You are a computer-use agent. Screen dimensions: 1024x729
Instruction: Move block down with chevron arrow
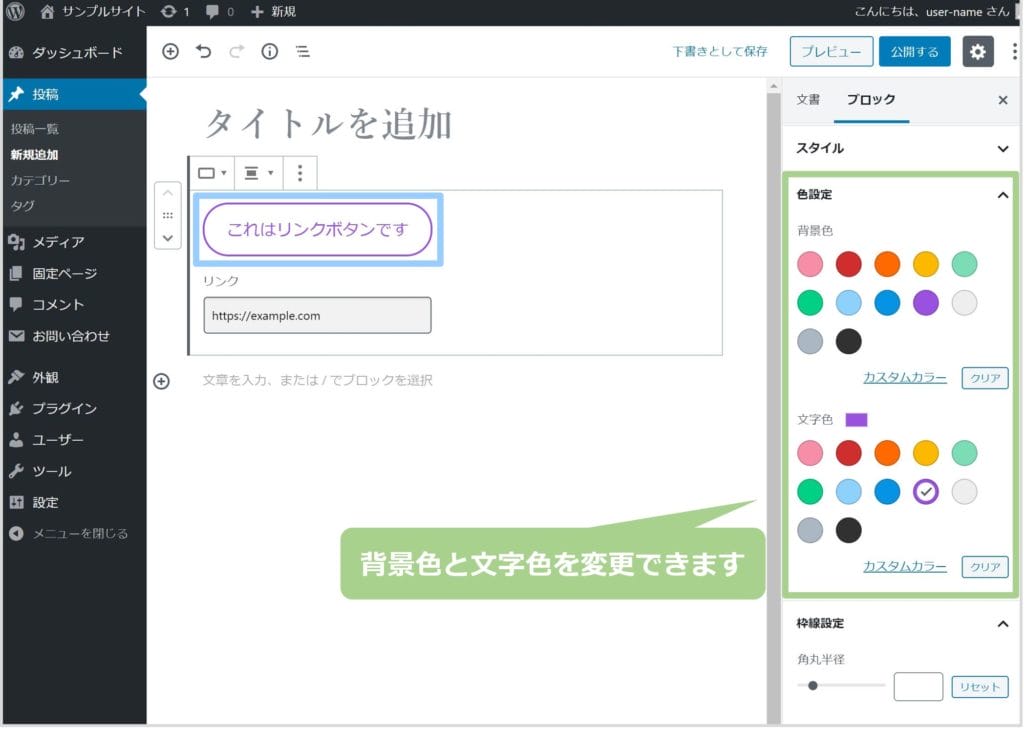coord(168,238)
